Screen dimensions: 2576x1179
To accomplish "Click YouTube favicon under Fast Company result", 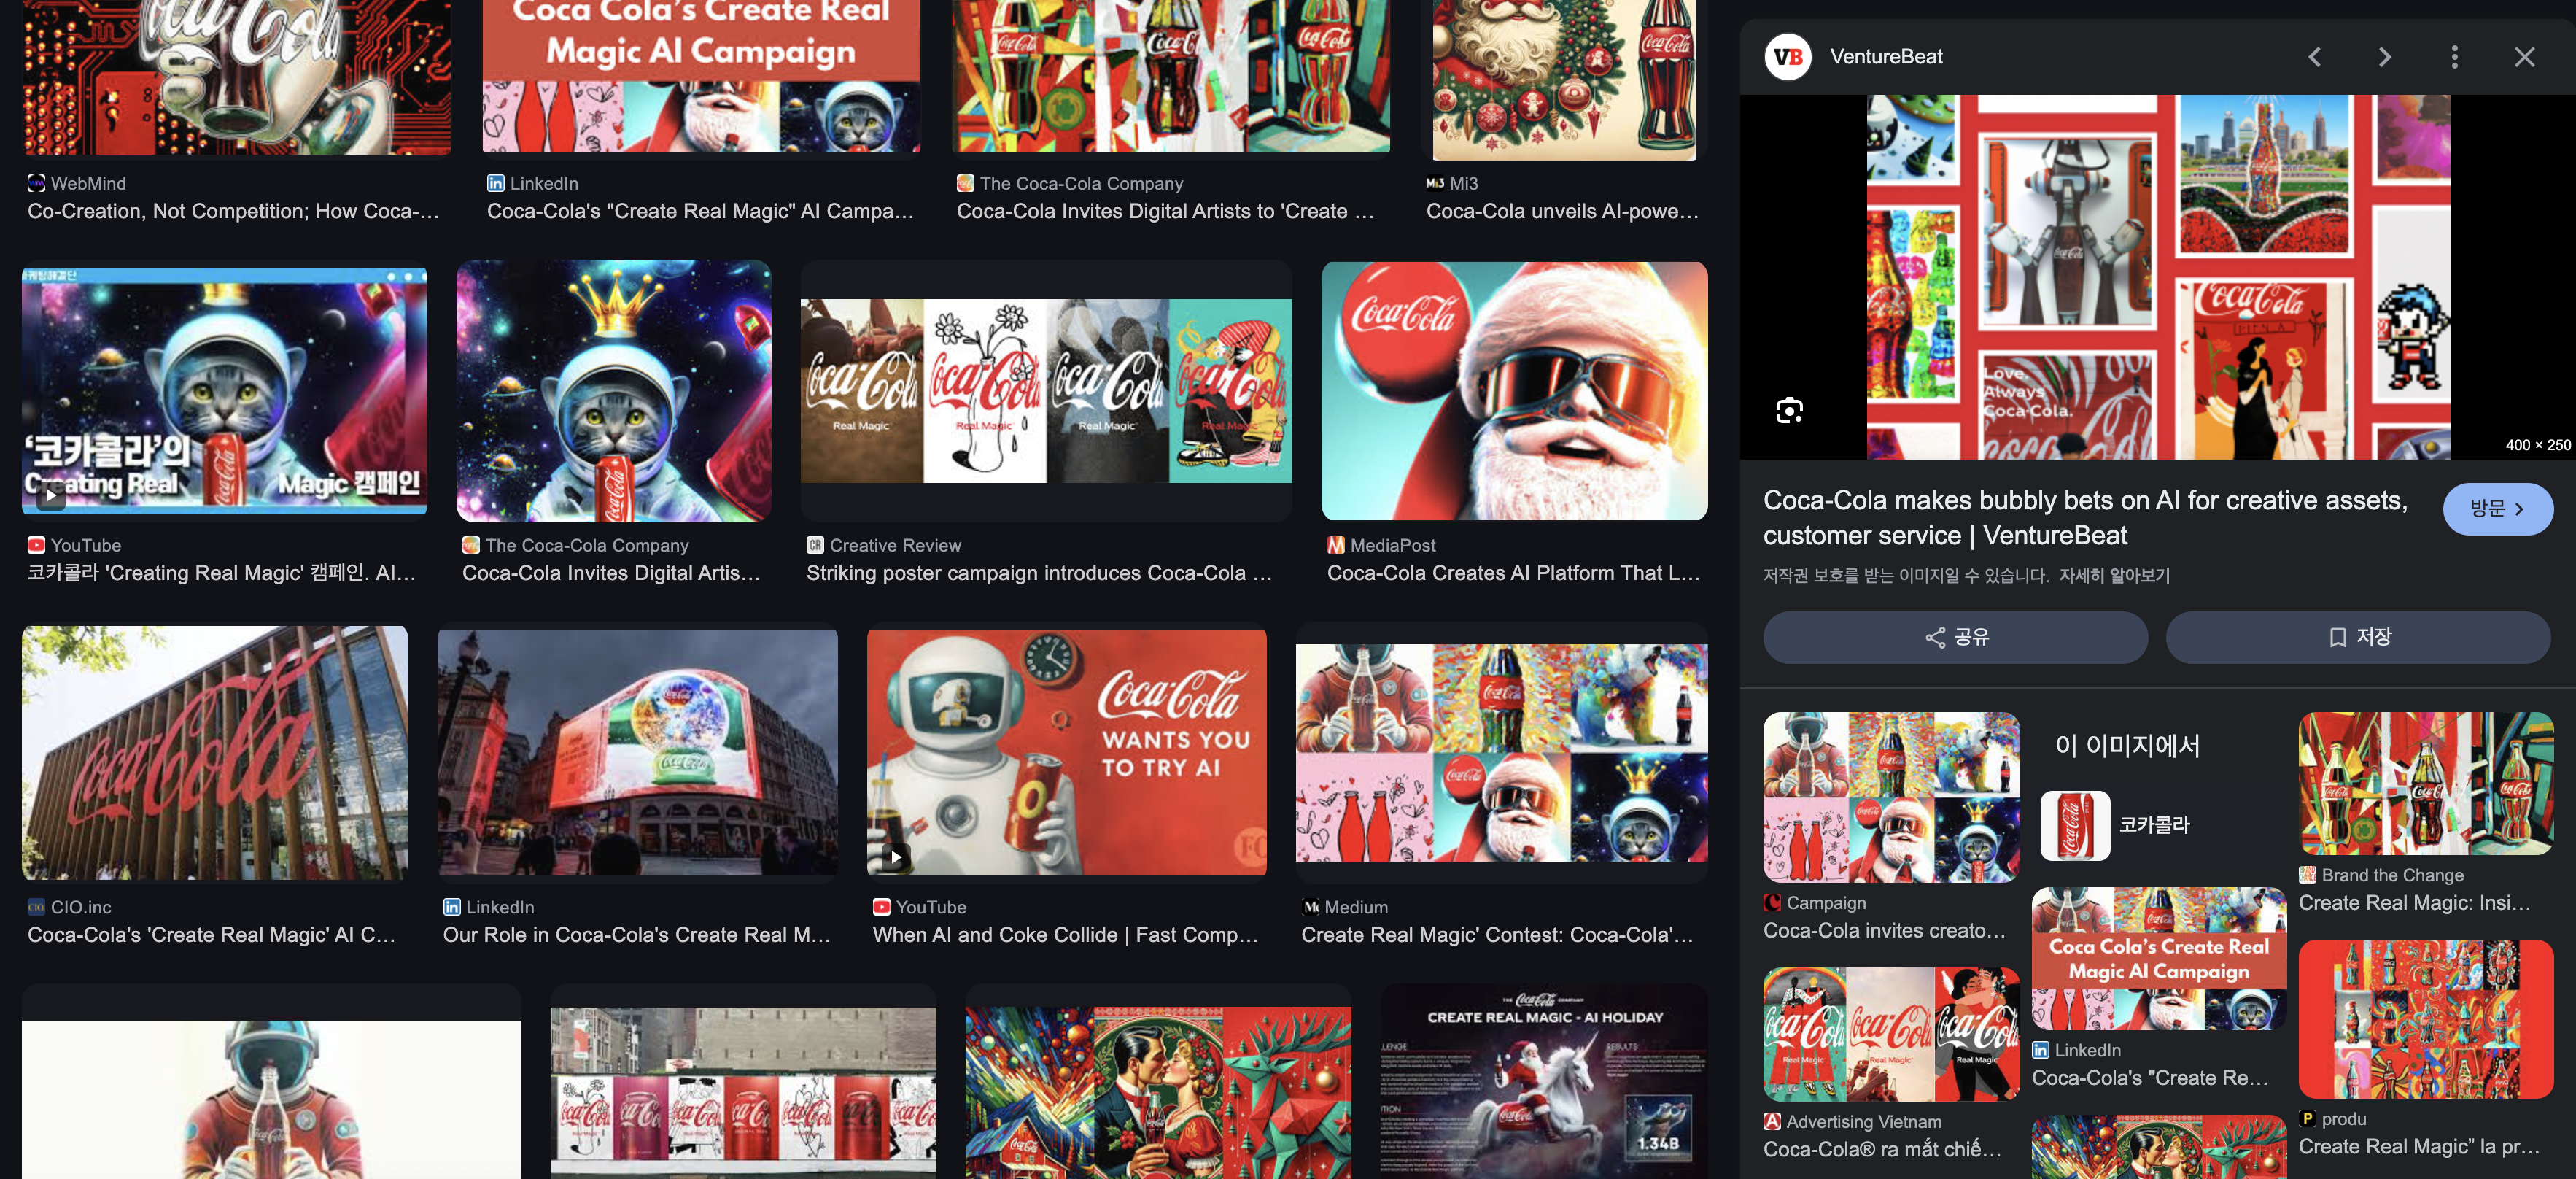I will tap(881, 907).
